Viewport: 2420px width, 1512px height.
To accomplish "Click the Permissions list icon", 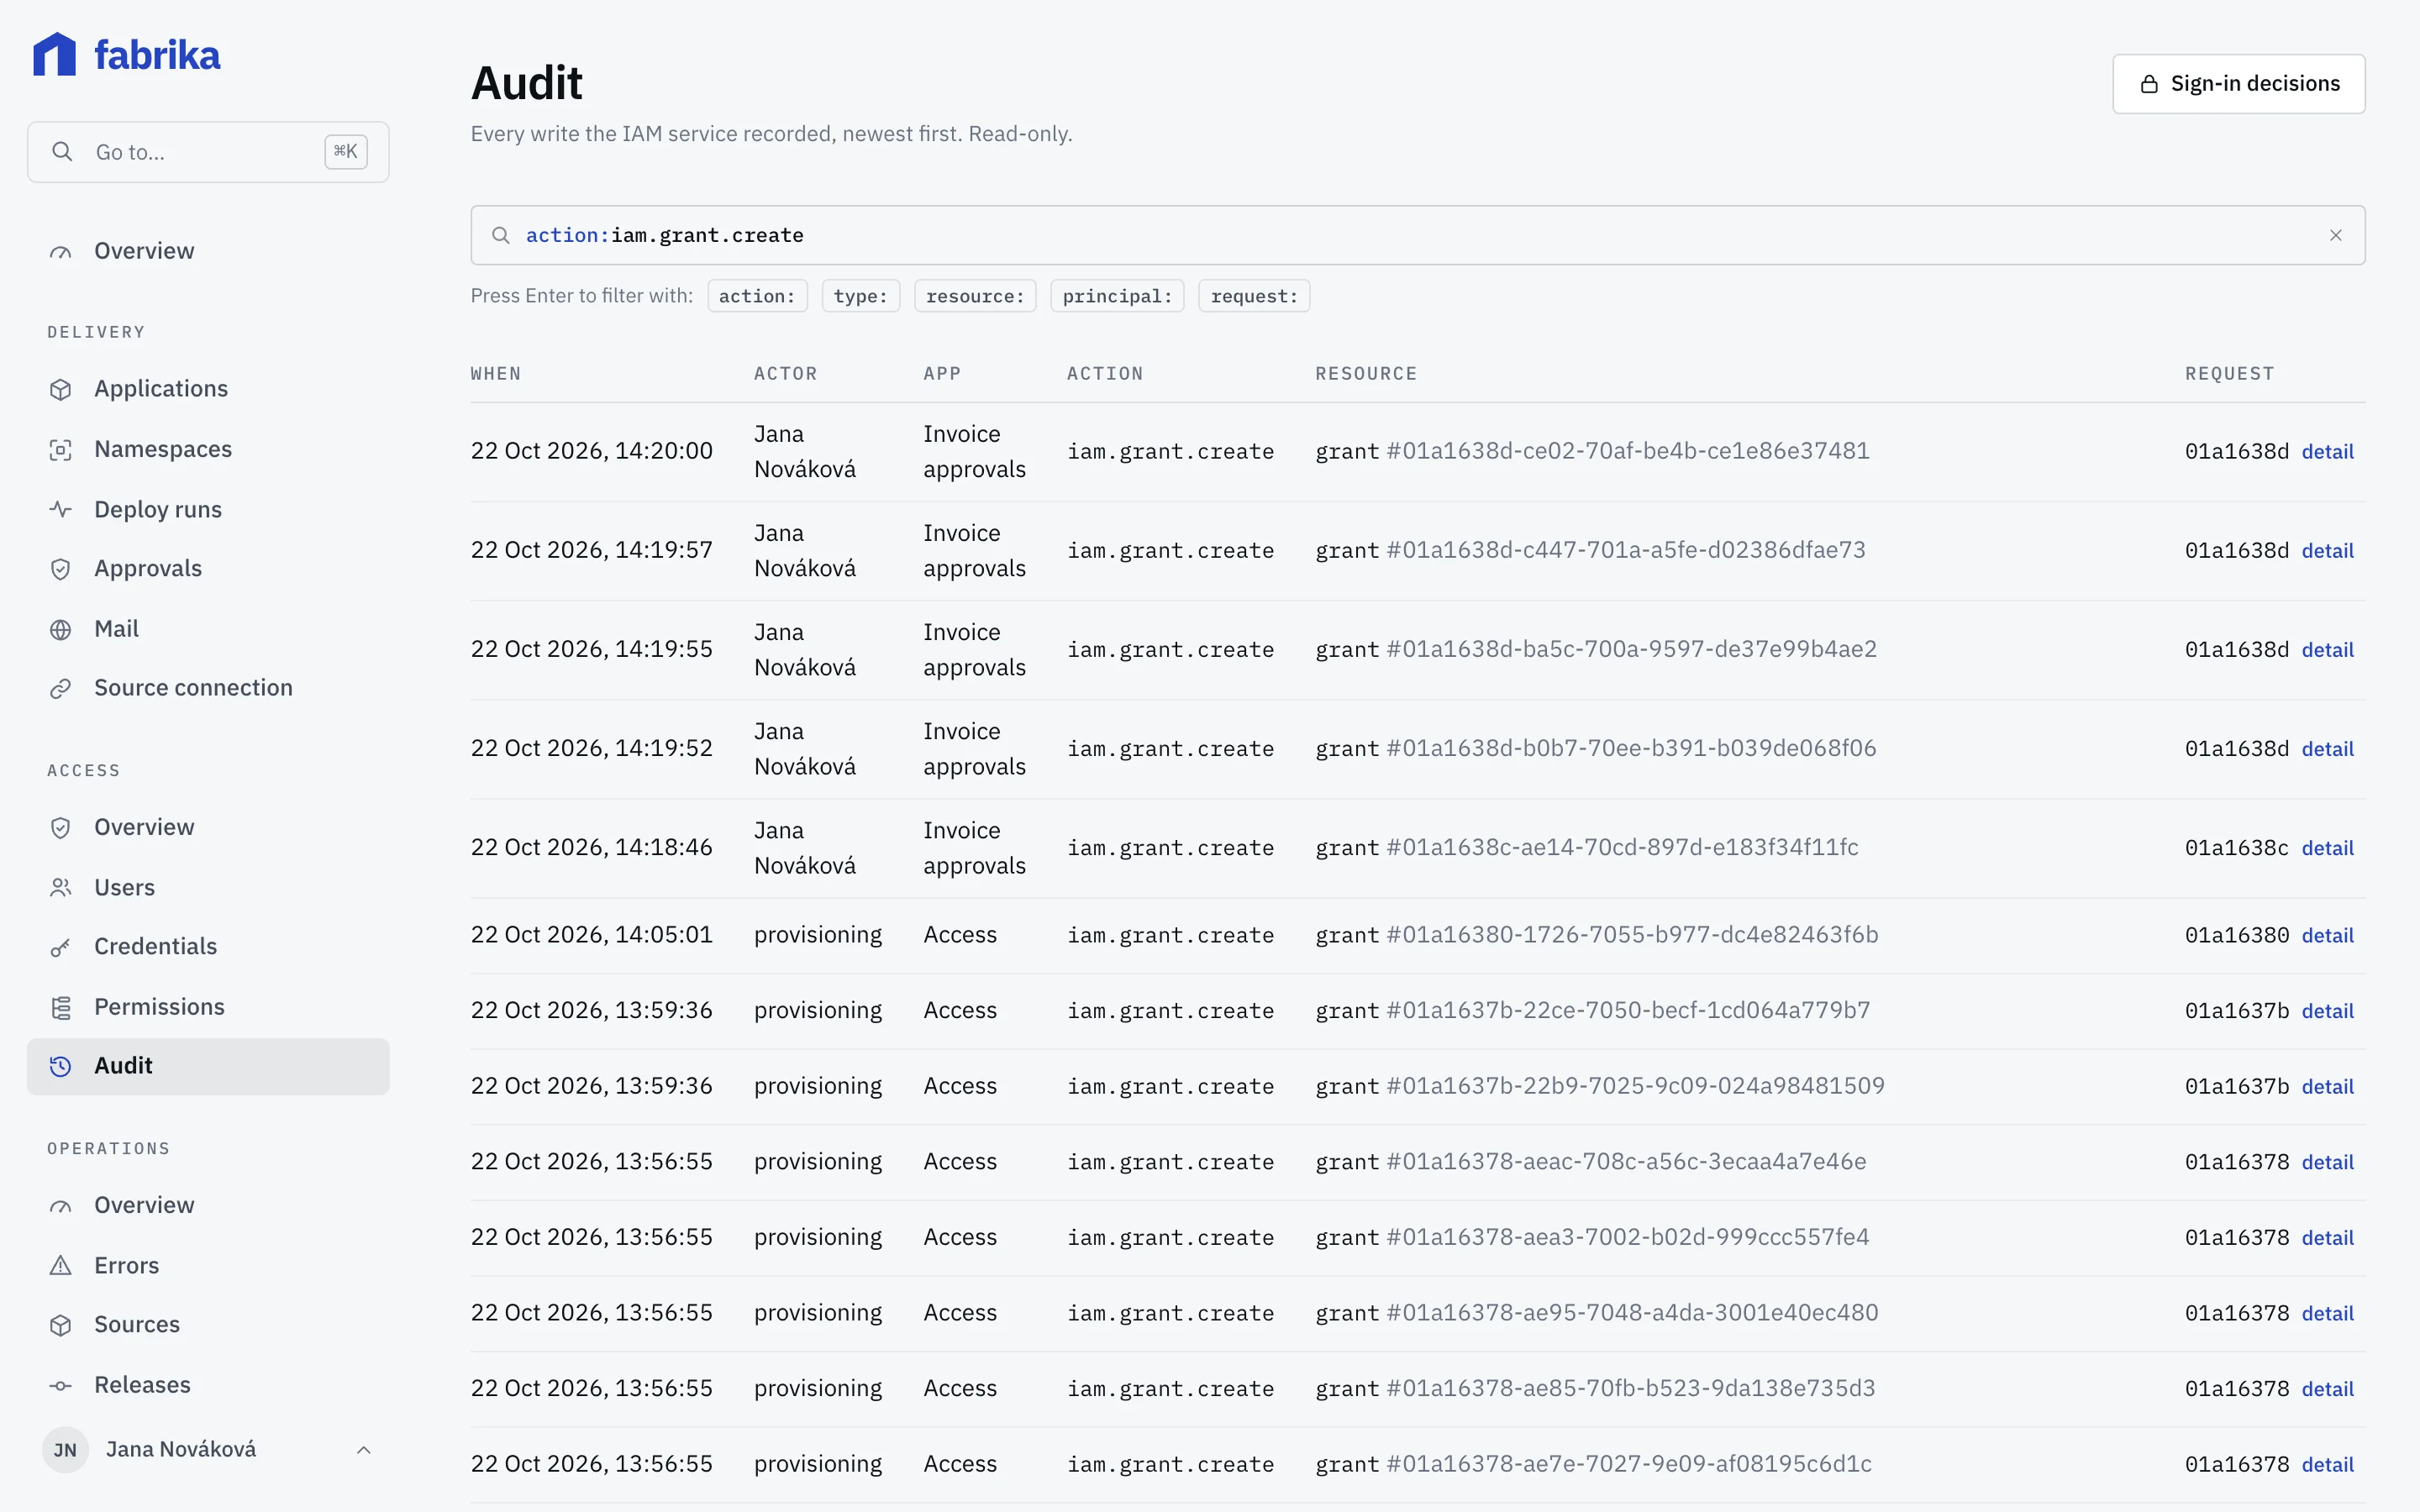I will (61, 1007).
